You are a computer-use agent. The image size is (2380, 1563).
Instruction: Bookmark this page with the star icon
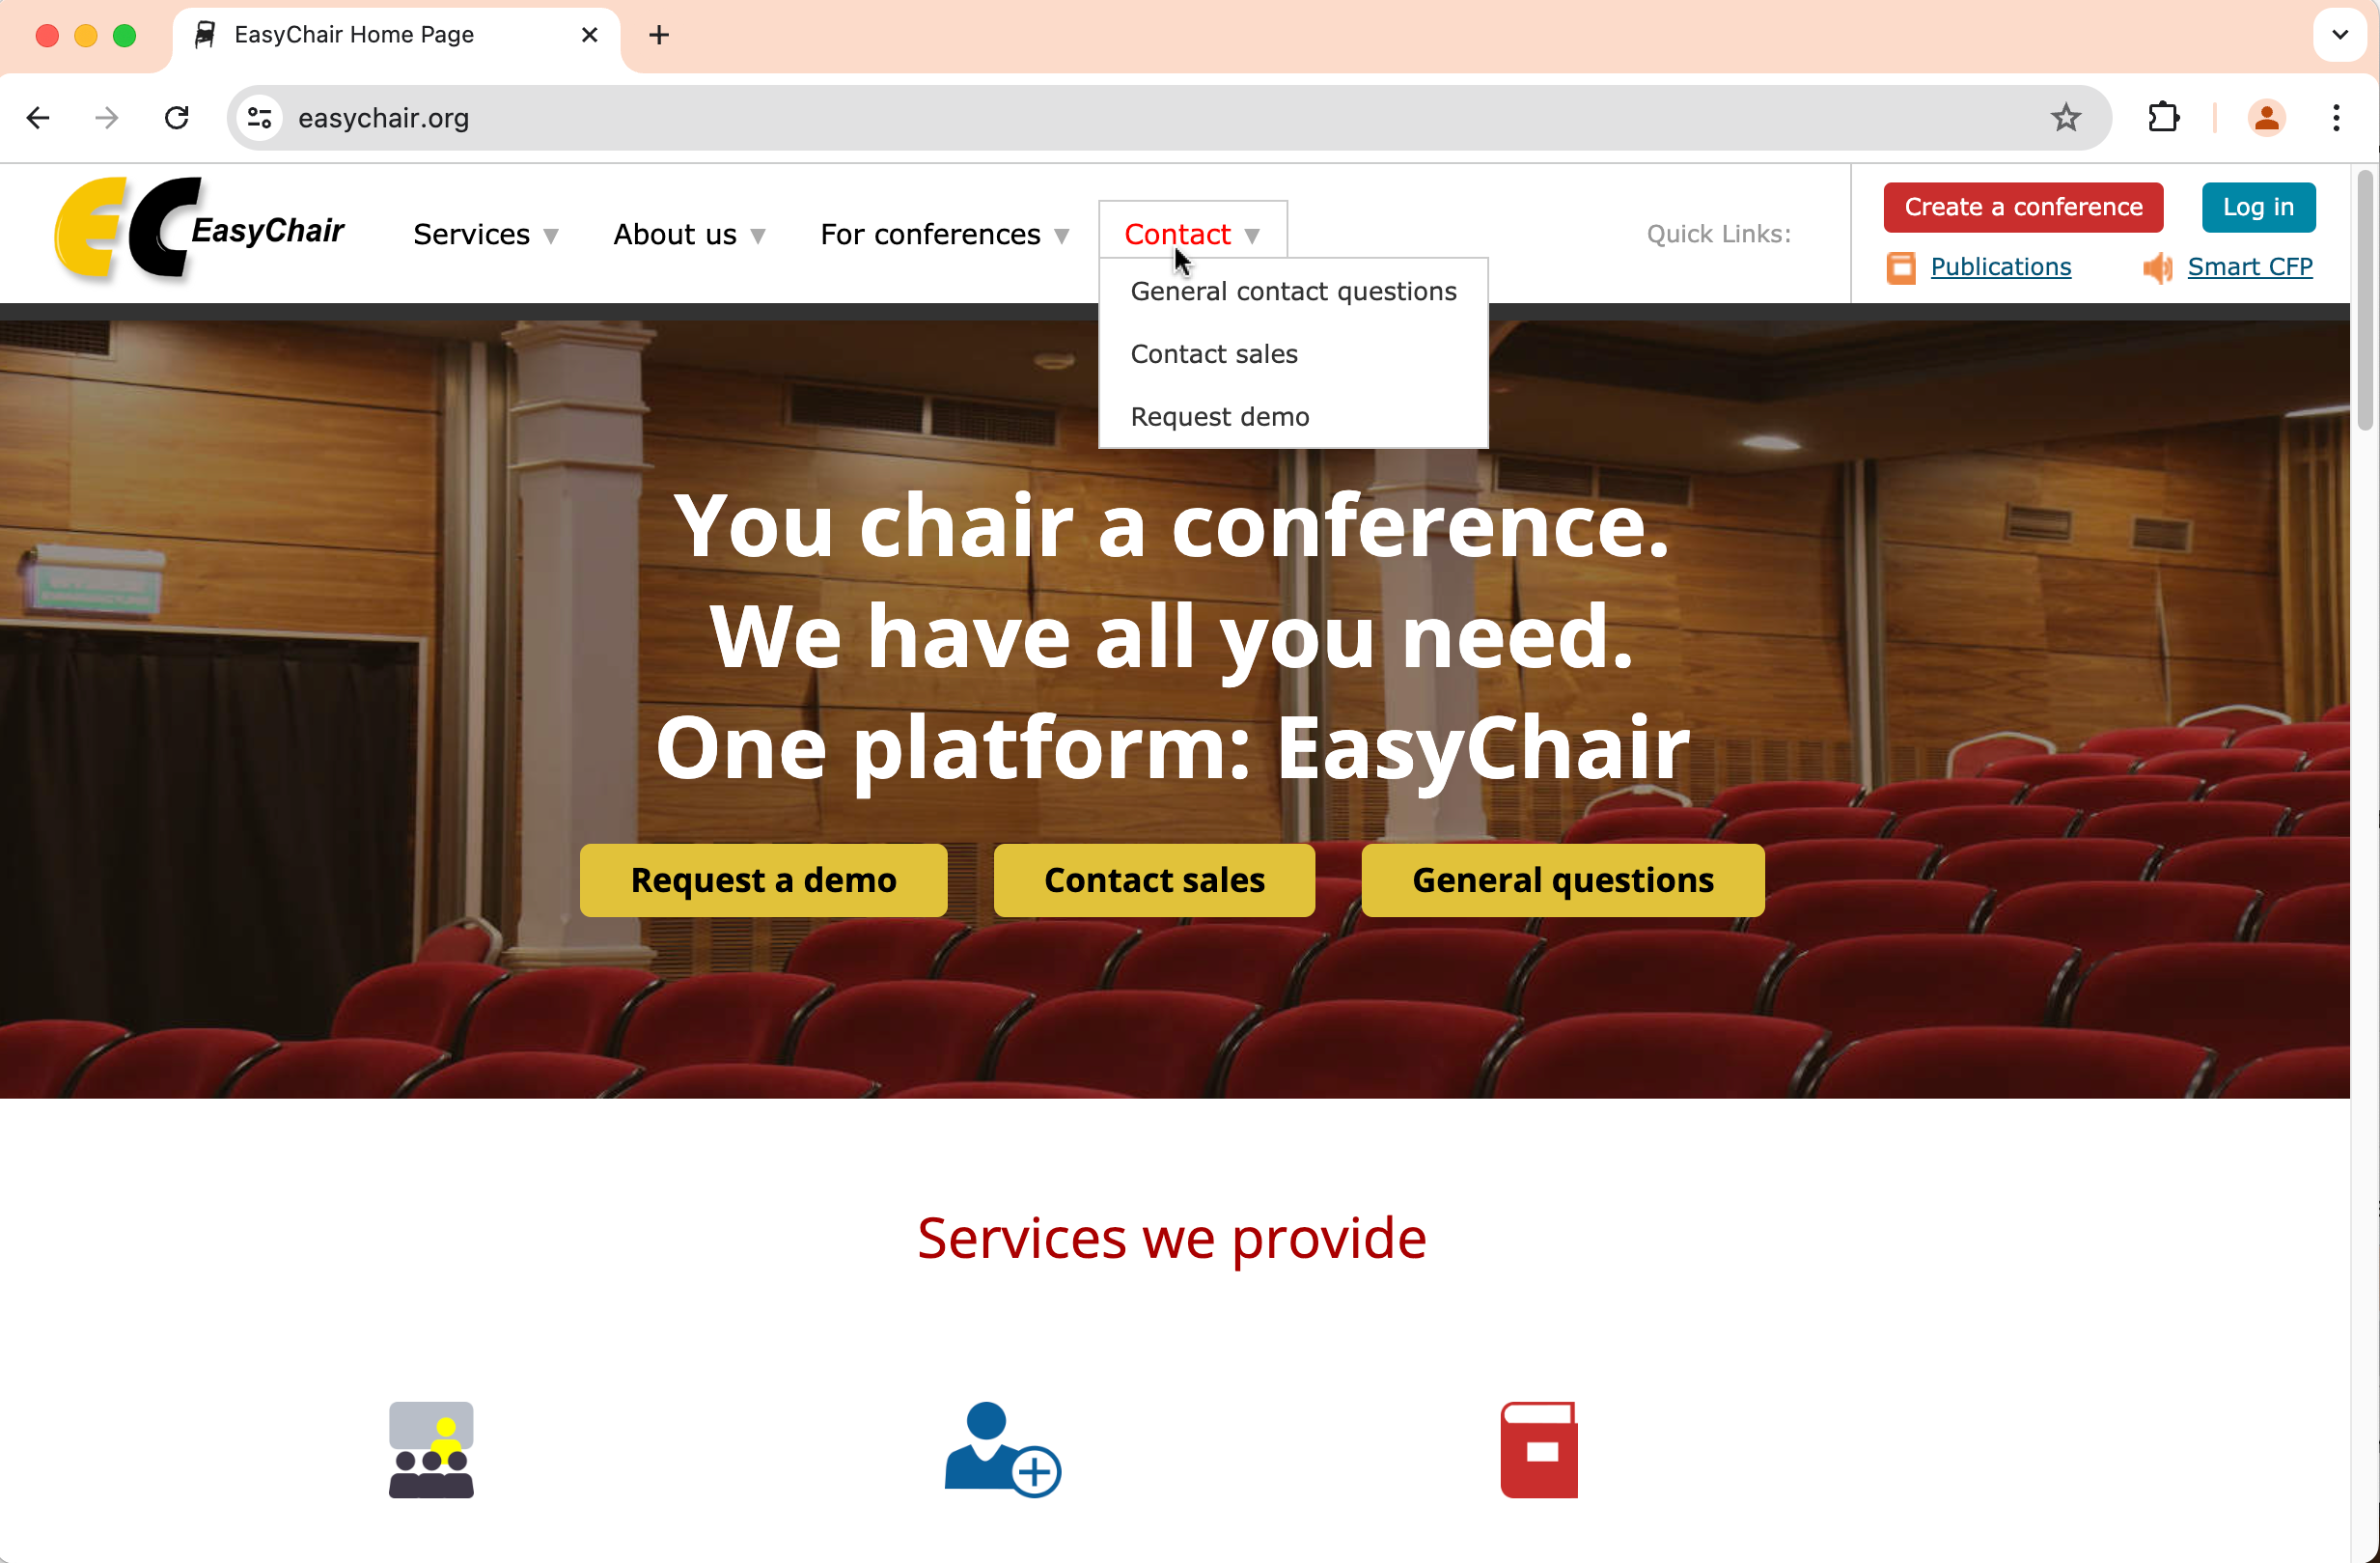tap(2065, 118)
